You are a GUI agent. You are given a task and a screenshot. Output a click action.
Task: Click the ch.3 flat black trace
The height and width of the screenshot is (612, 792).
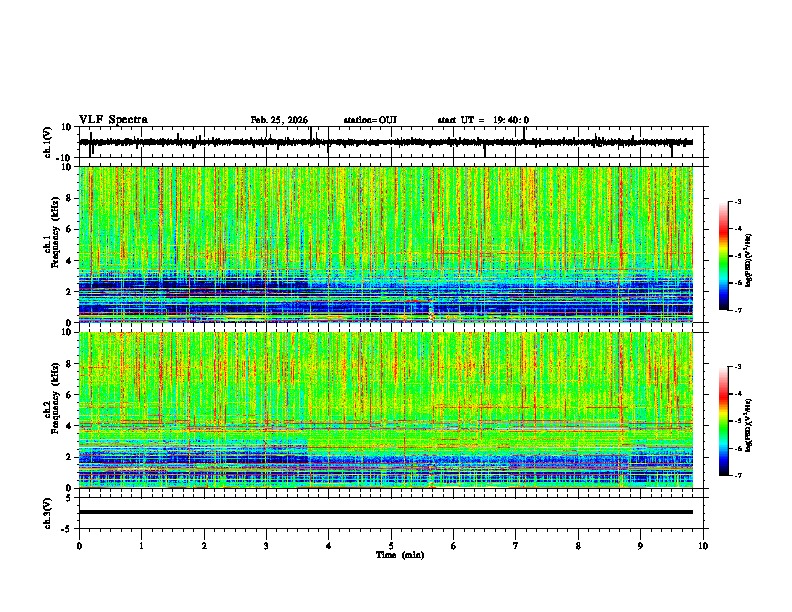point(386,512)
